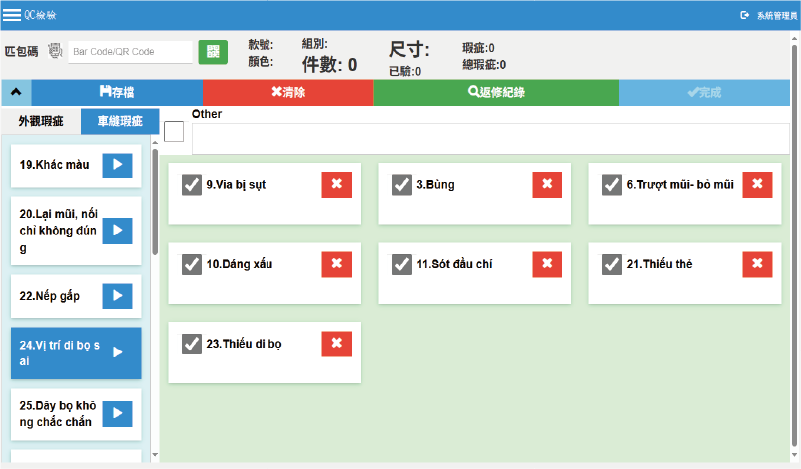
Task: Add defect 19.Khác màu with its arrow
Action: pos(117,165)
